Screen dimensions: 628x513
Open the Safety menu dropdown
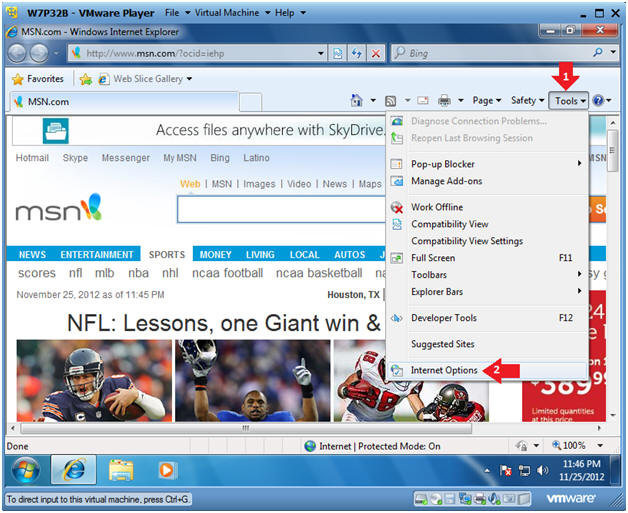pos(527,101)
